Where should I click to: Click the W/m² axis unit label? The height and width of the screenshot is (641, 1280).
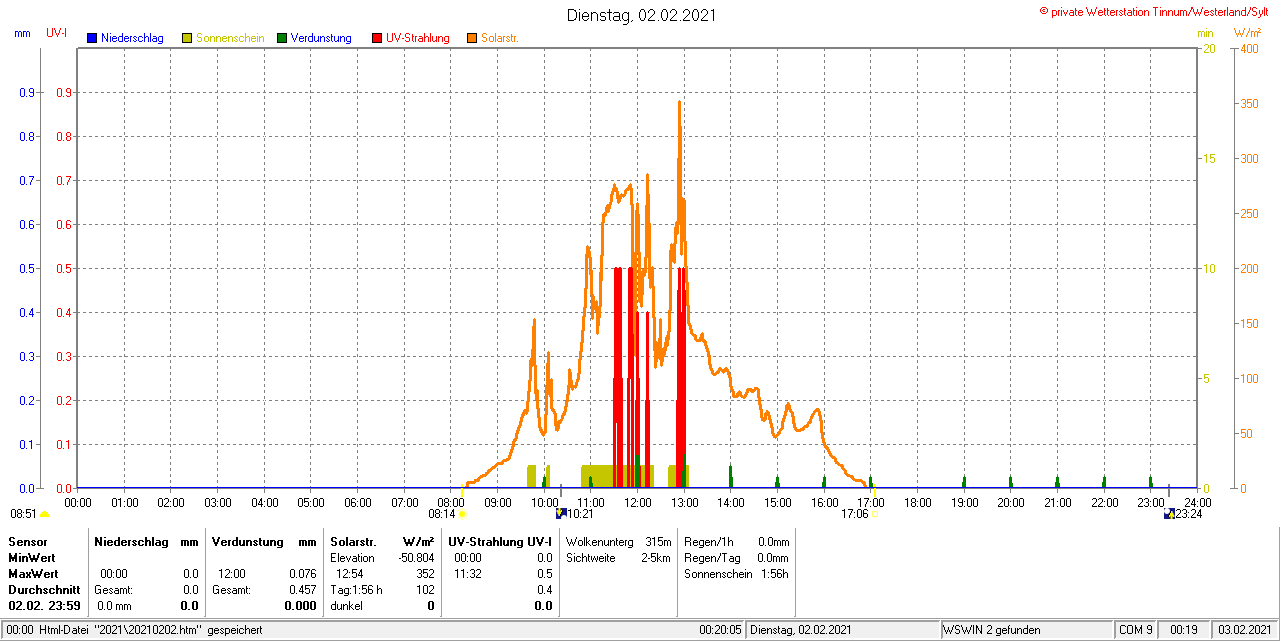1247,33
